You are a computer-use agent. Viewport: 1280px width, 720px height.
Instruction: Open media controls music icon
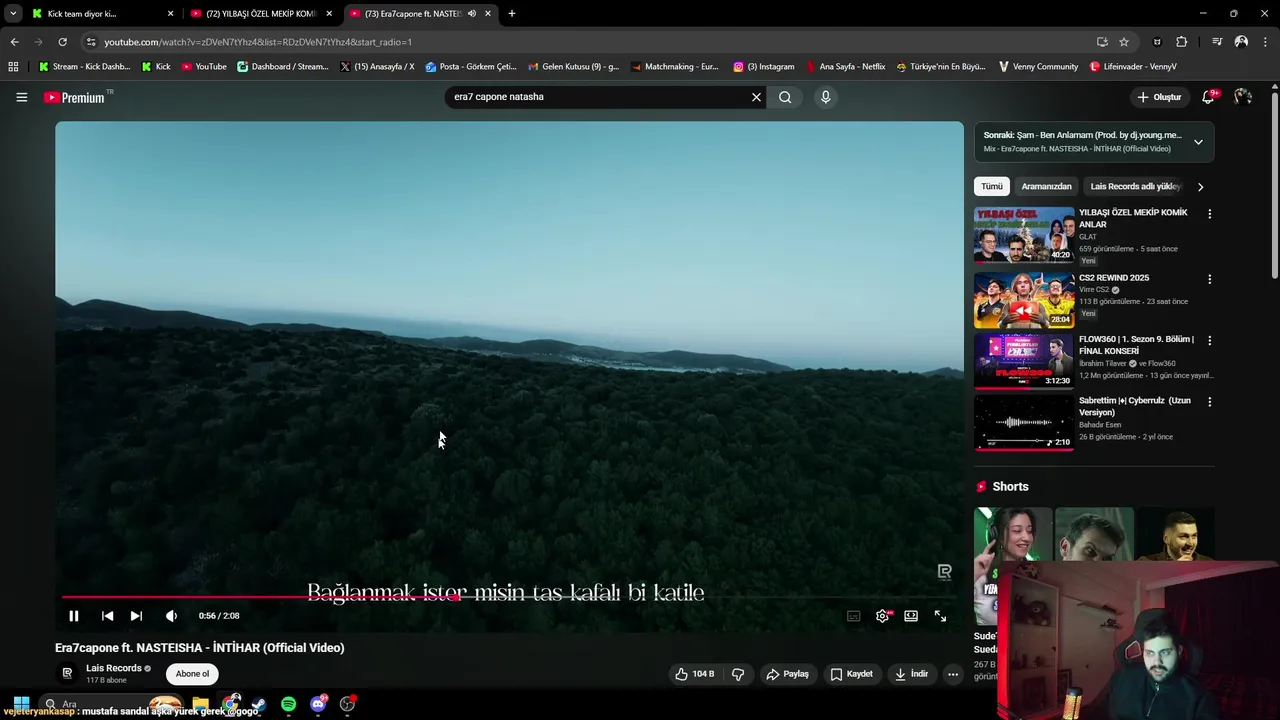[1217, 42]
